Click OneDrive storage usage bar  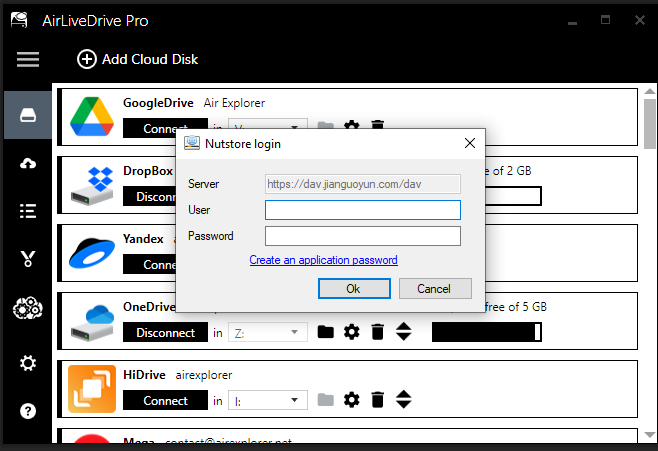point(487,332)
